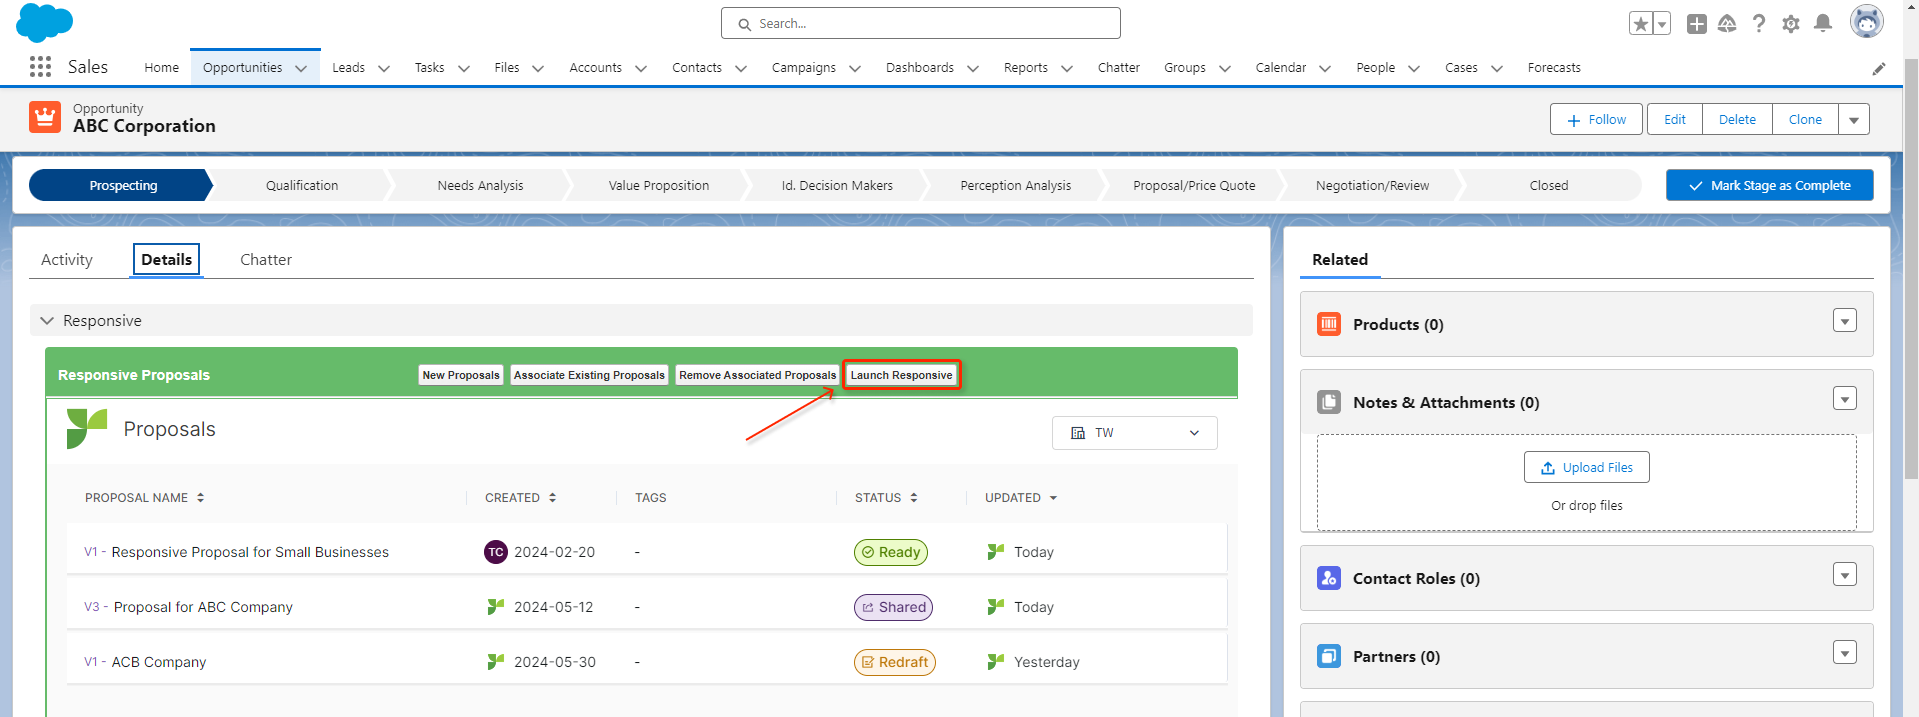The width and height of the screenshot is (1919, 717).
Task: Sort by Status column arrows
Action: point(914,498)
